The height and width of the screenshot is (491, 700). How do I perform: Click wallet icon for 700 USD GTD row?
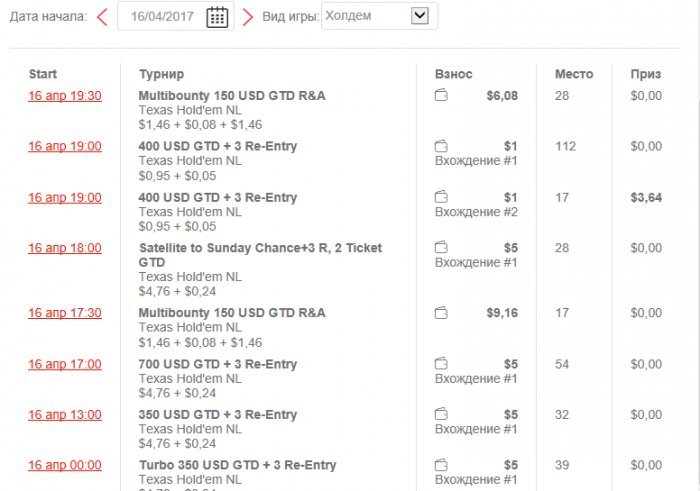click(x=441, y=364)
